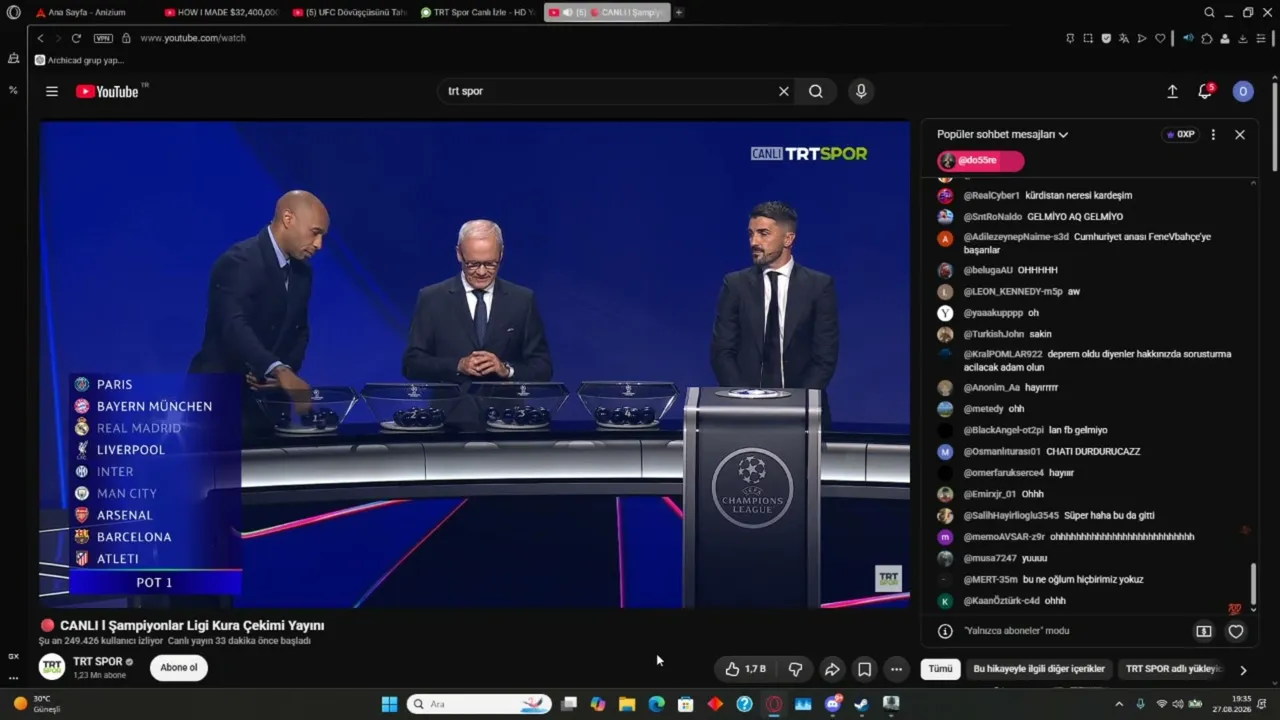Screen dimensions: 1280x720
Task: Go back in browser history
Action: pos(40,38)
